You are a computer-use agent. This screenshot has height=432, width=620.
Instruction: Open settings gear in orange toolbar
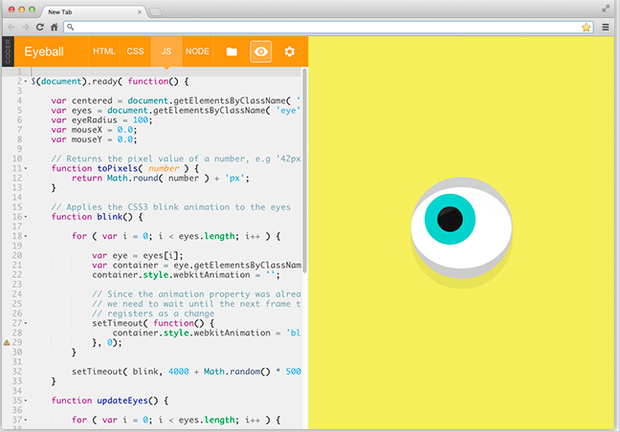[290, 51]
